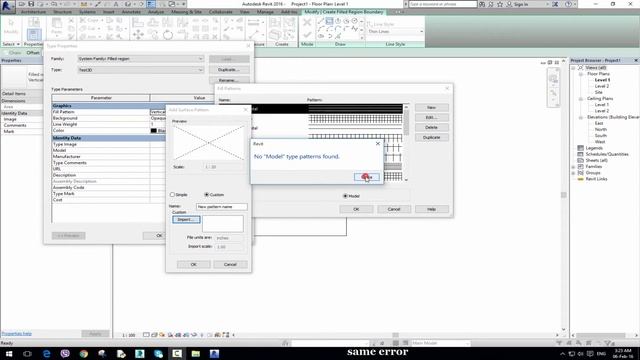
Task: Expand the Groups node in Project Browser
Action: [x=573, y=173]
